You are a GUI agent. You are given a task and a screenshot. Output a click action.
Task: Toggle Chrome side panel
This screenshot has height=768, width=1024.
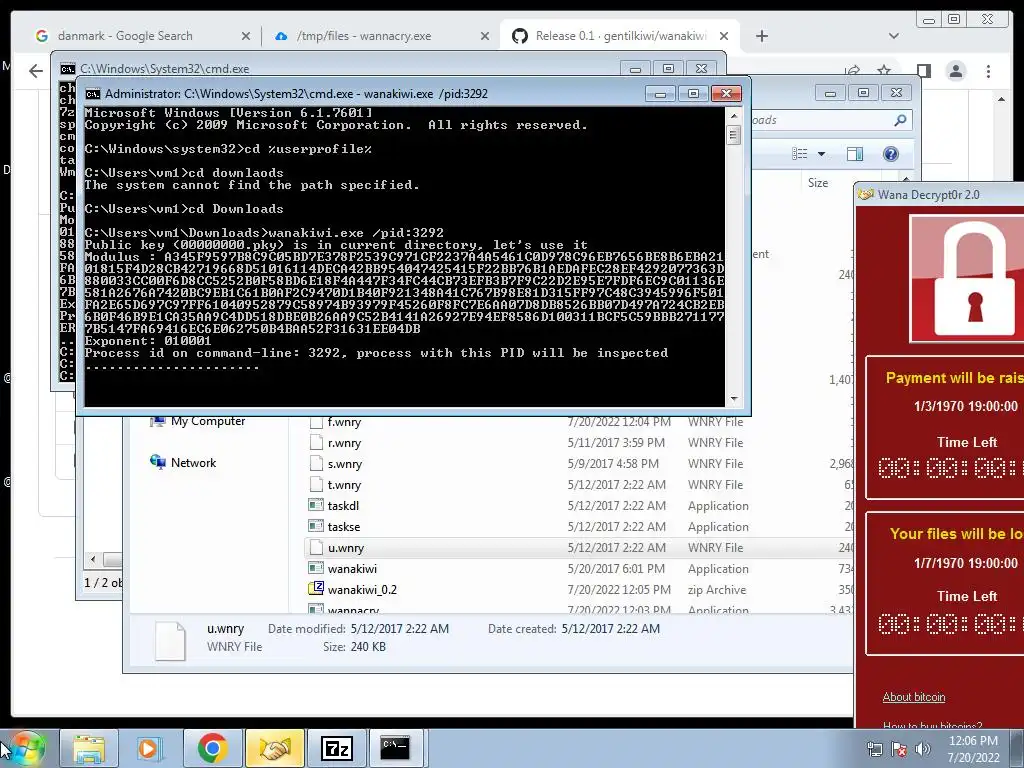(x=923, y=71)
